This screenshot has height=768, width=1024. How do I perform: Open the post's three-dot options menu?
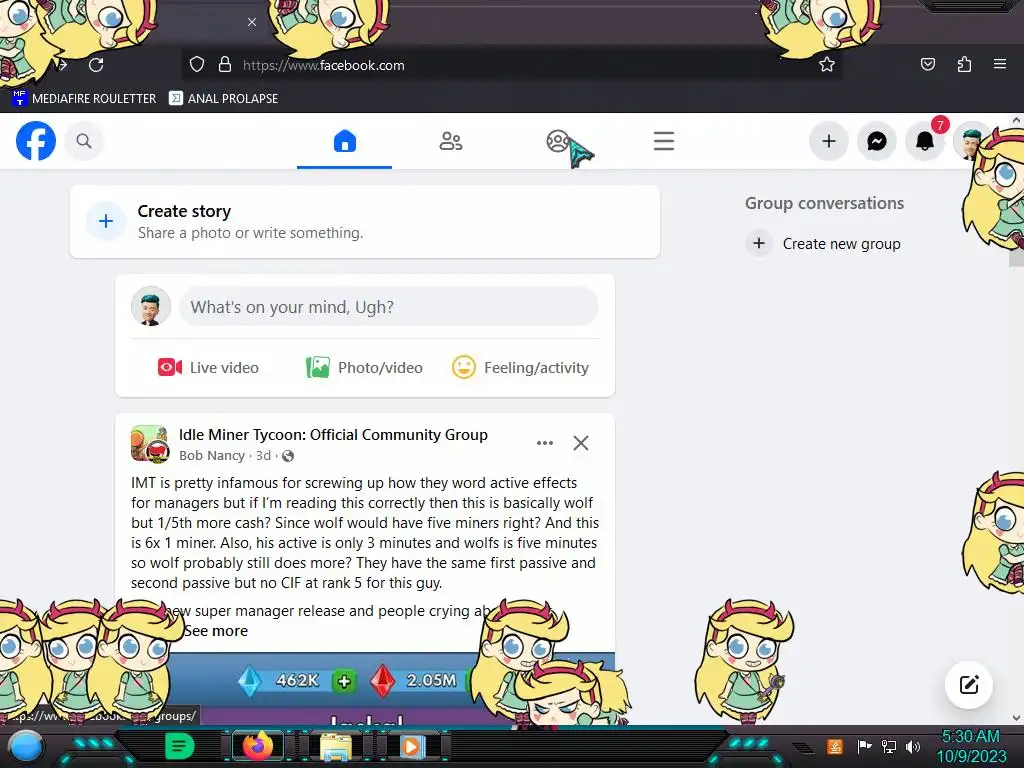[x=545, y=443]
